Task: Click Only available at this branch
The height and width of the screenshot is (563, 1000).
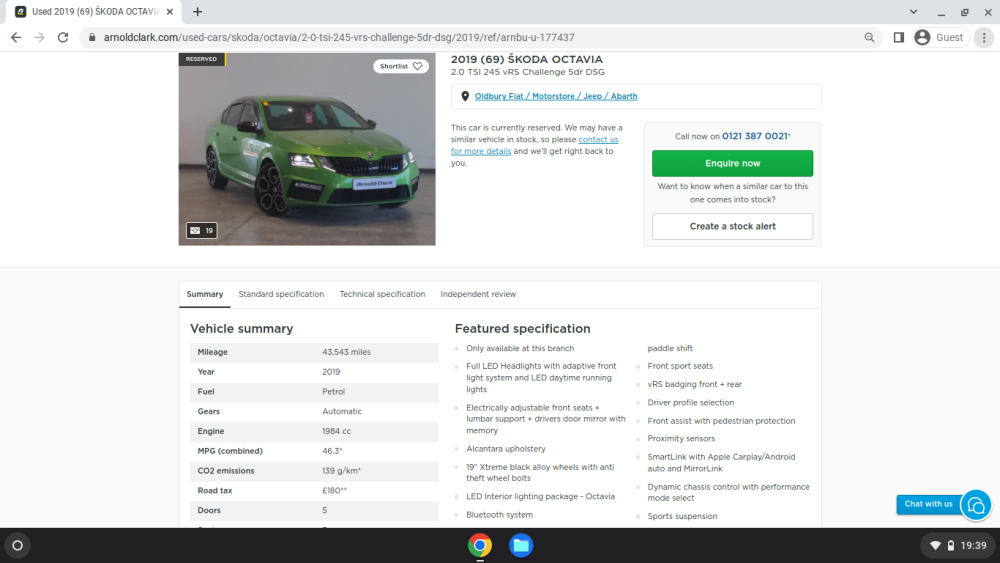Action: [520, 348]
